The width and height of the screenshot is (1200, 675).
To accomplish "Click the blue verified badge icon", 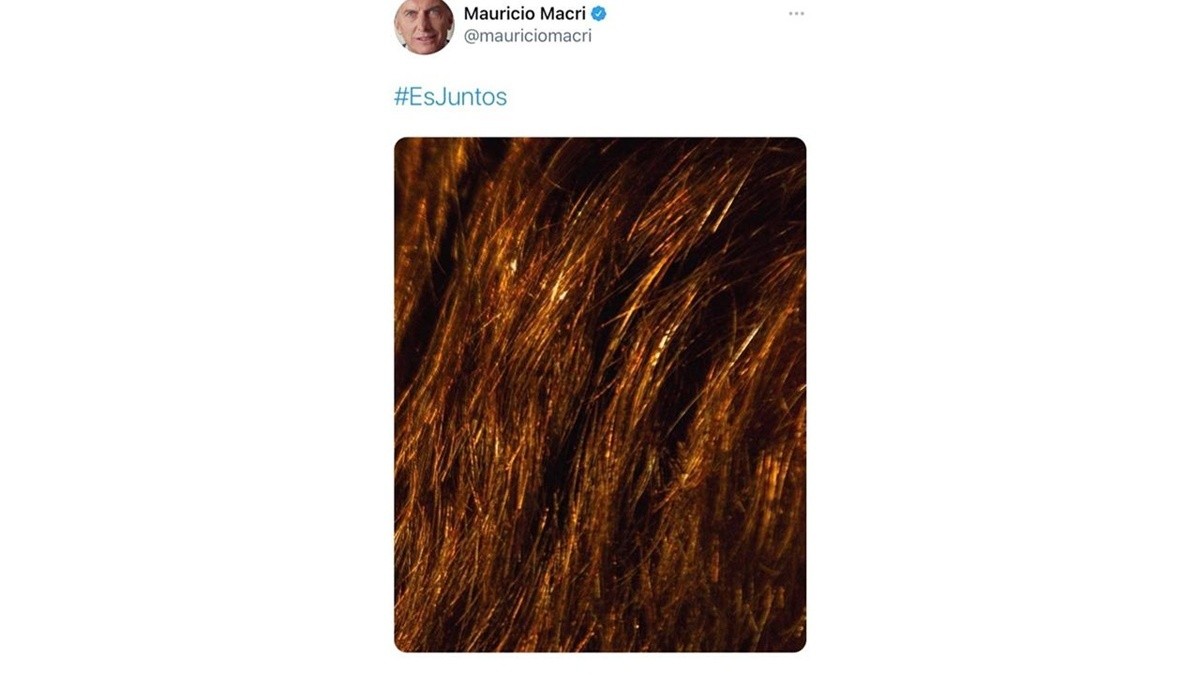I will coord(599,14).
